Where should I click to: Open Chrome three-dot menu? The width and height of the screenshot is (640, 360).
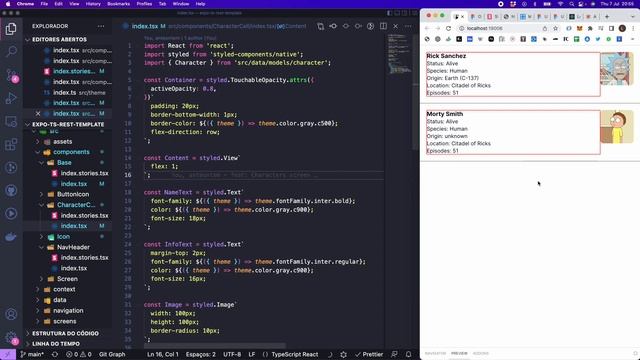click(x=633, y=29)
